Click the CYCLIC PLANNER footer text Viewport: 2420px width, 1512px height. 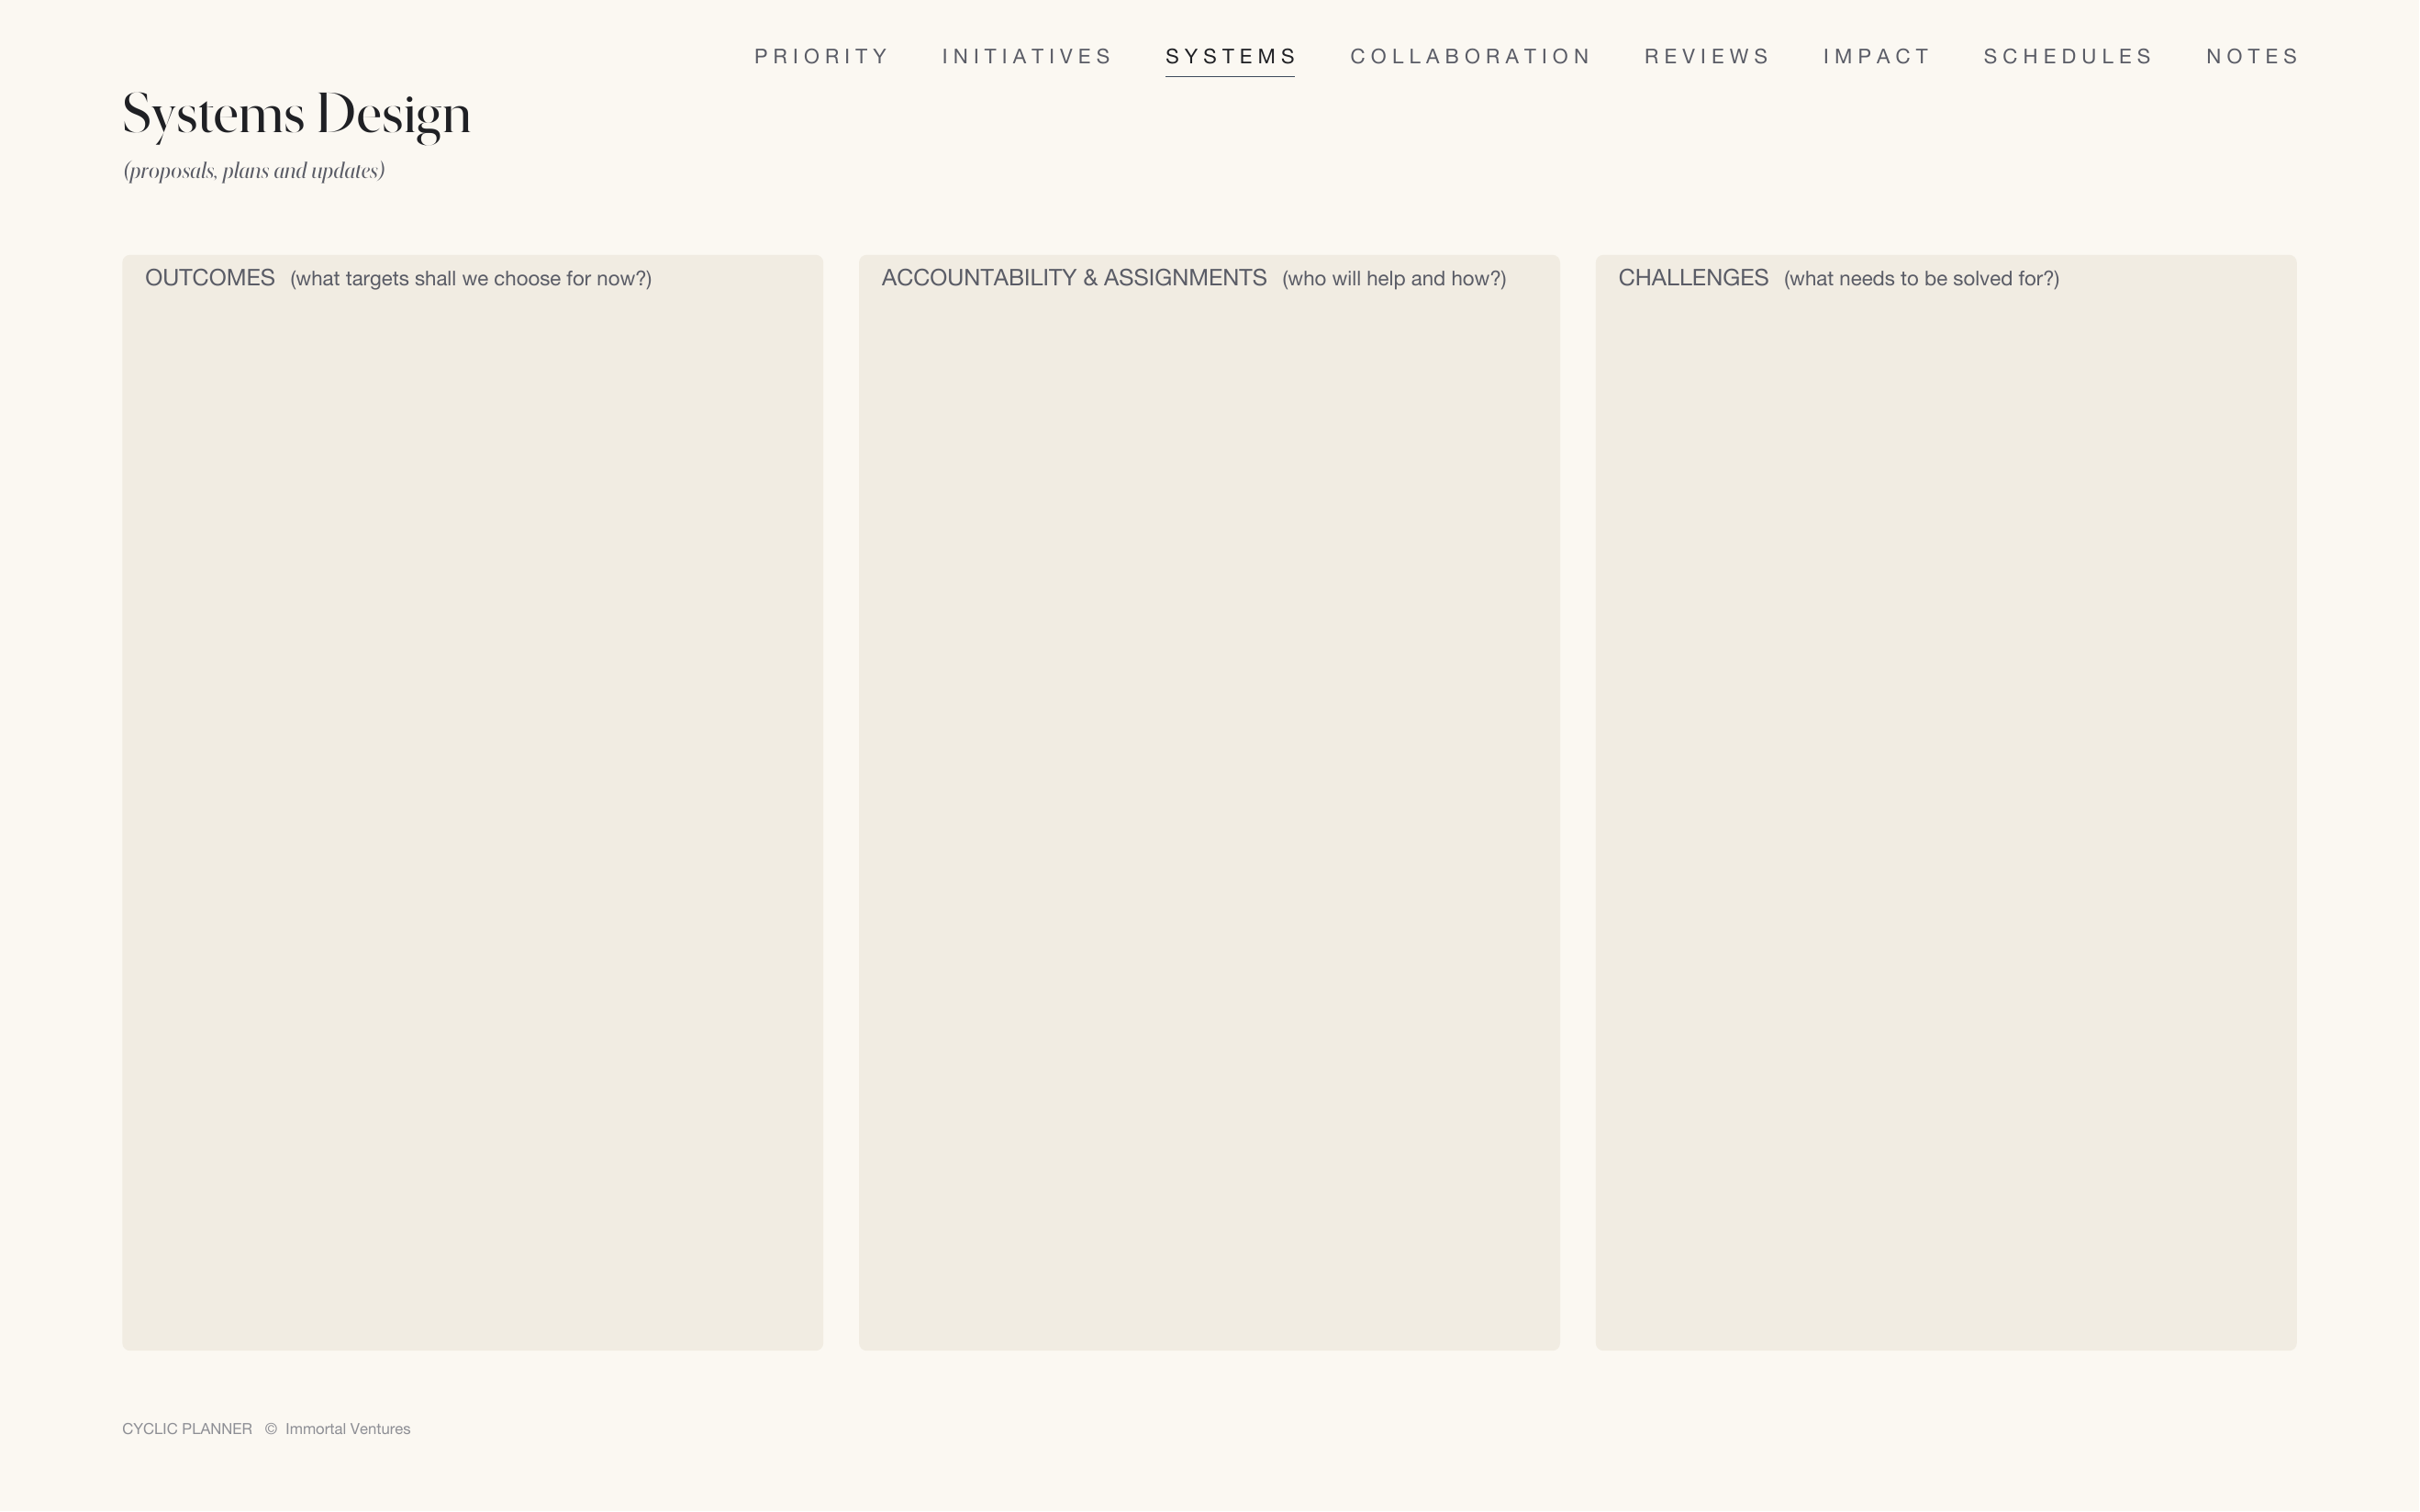(187, 1429)
